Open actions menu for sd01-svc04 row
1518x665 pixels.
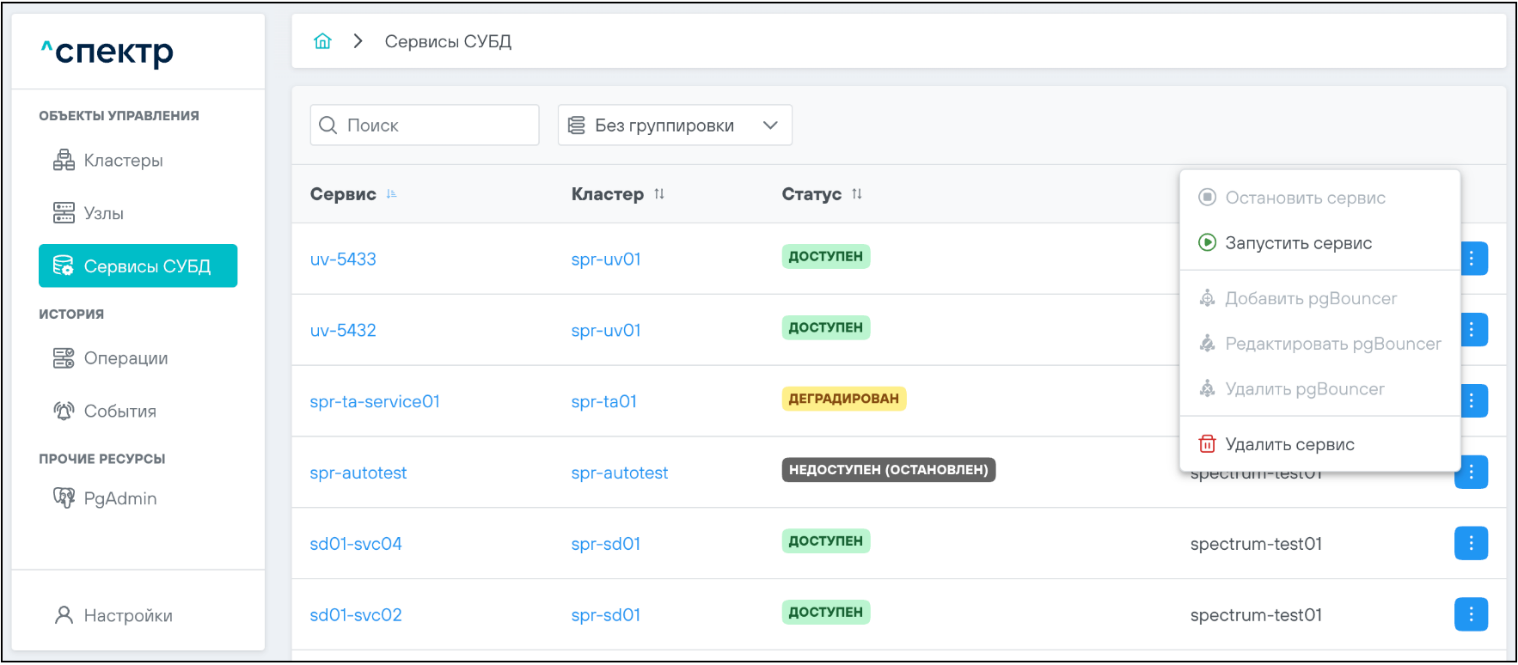click(1470, 543)
